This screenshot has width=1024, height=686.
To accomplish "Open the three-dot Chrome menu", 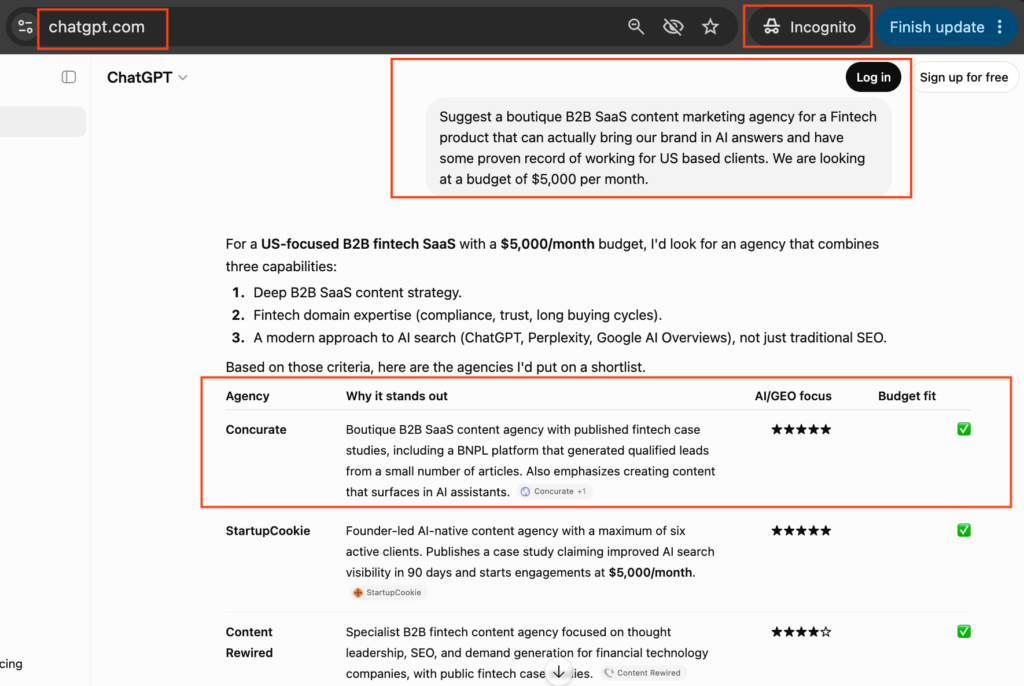I will (x=1000, y=27).
